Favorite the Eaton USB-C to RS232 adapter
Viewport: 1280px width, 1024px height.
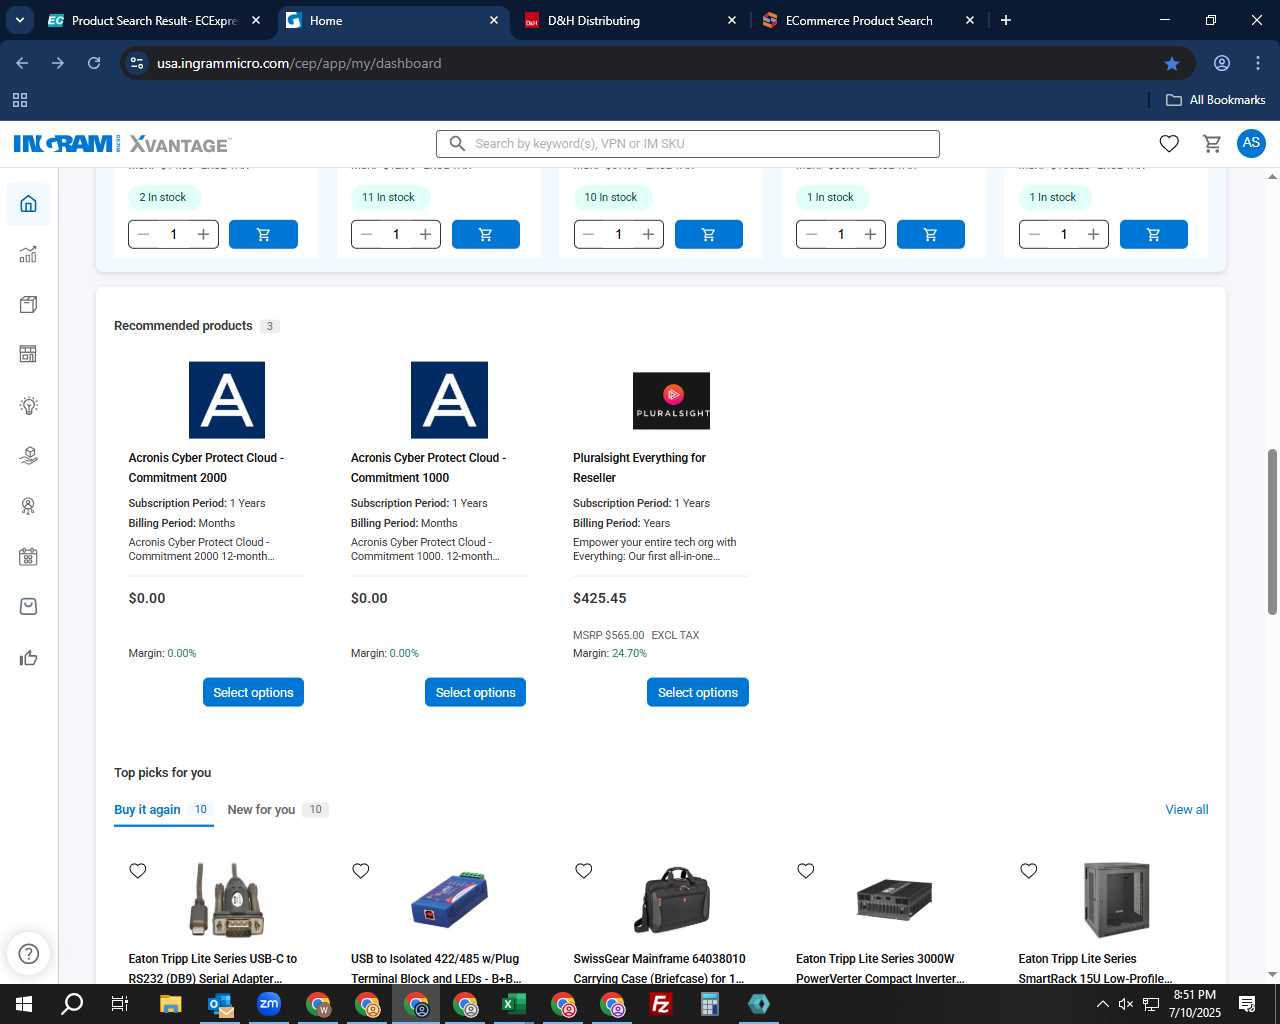[x=138, y=871]
